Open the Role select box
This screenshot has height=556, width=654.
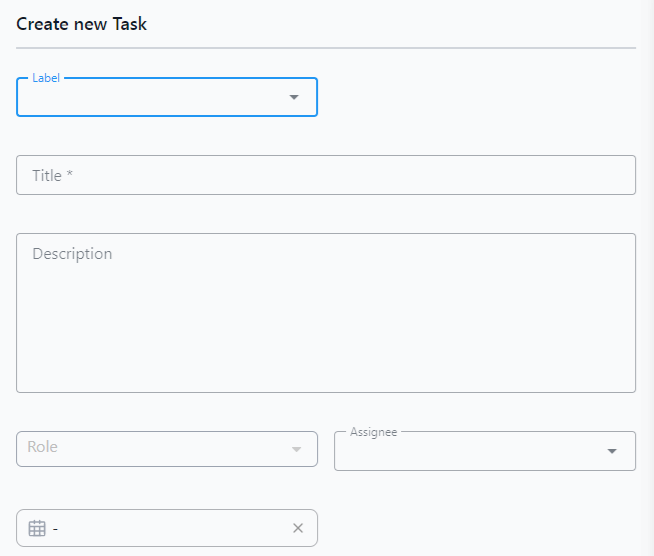[167, 449]
